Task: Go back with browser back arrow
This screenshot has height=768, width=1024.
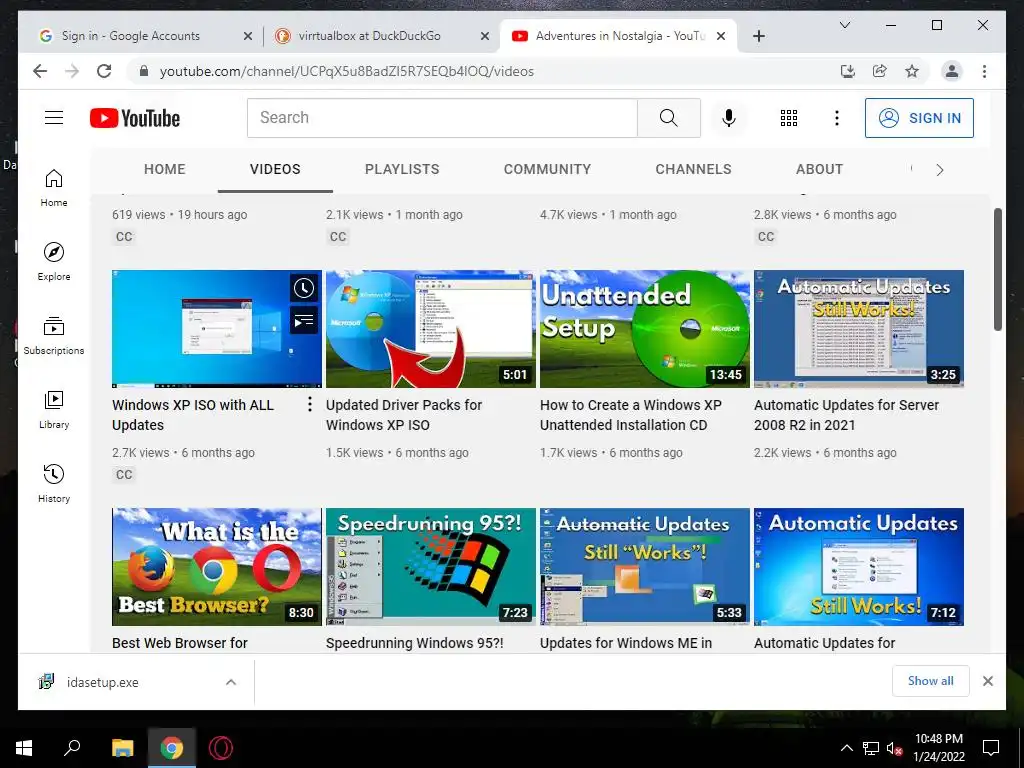Action: tap(40, 71)
